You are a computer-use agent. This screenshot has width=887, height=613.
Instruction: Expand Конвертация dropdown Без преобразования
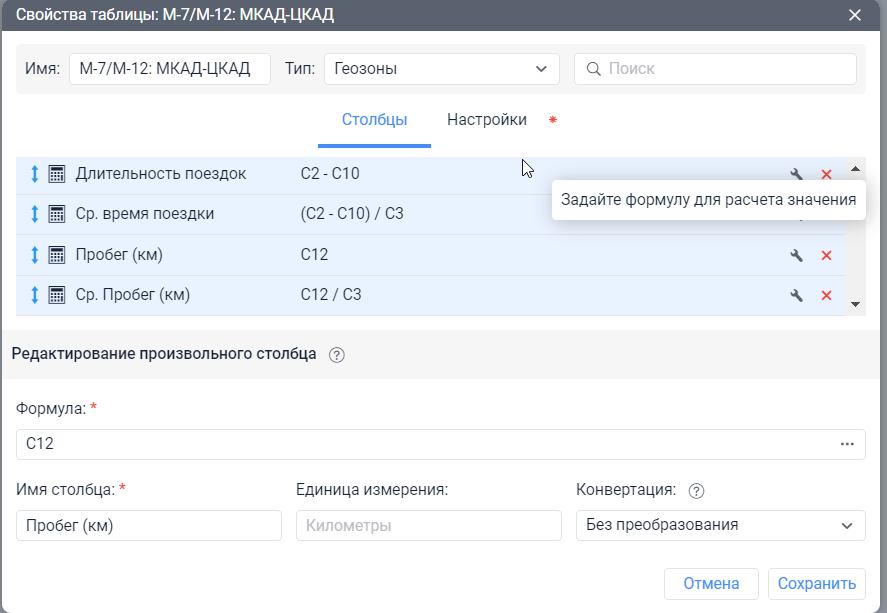pyautogui.click(x=720, y=525)
